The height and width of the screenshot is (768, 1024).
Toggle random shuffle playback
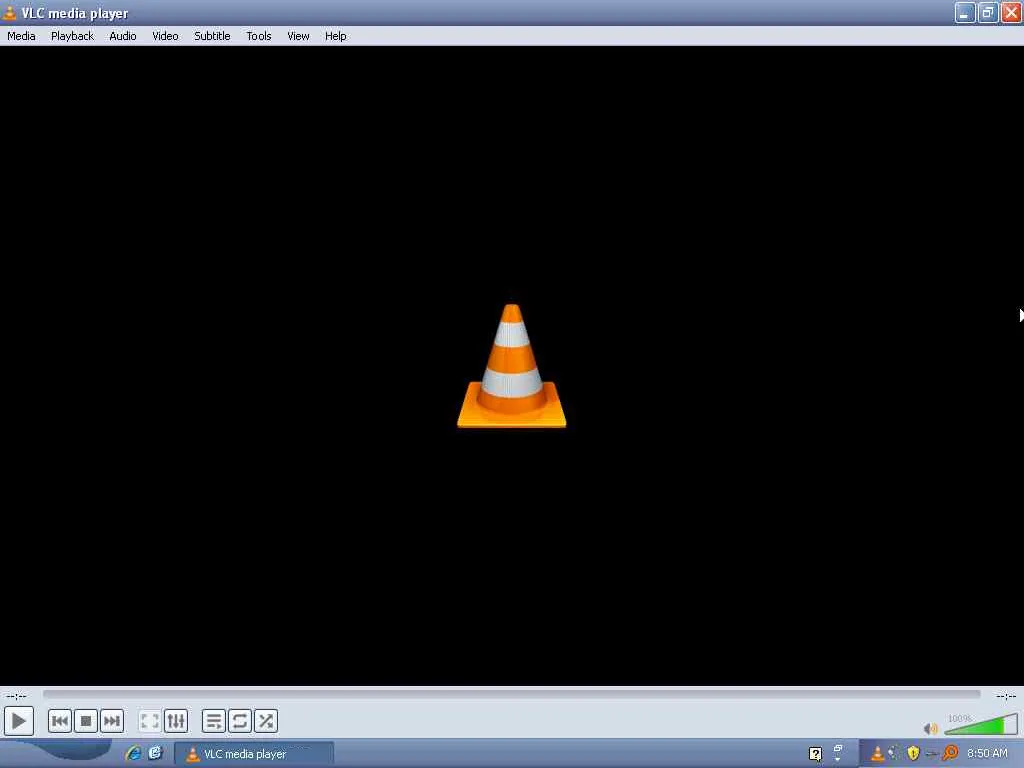tap(266, 721)
